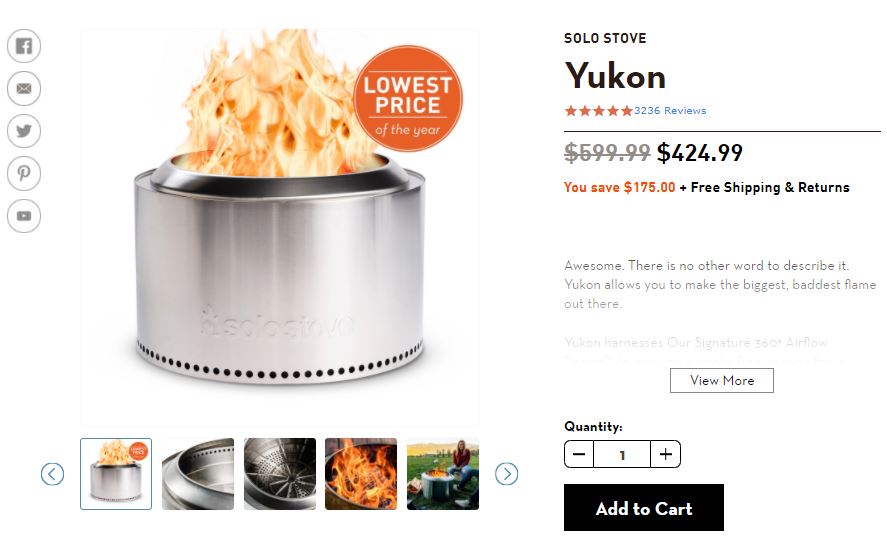Share on Facebook icon
Image resolution: width=887 pixels, height=537 pixels.
point(24,46)
